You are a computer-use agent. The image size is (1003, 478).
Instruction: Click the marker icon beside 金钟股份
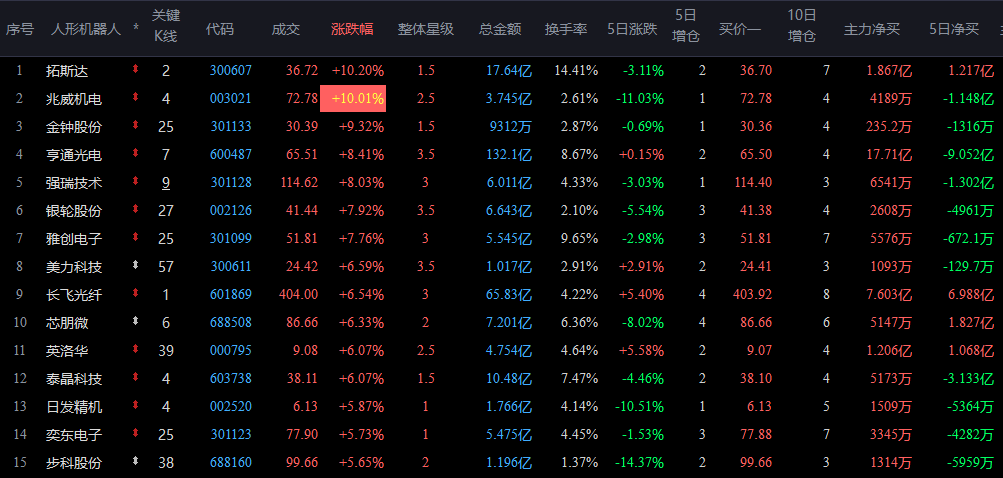135,126
